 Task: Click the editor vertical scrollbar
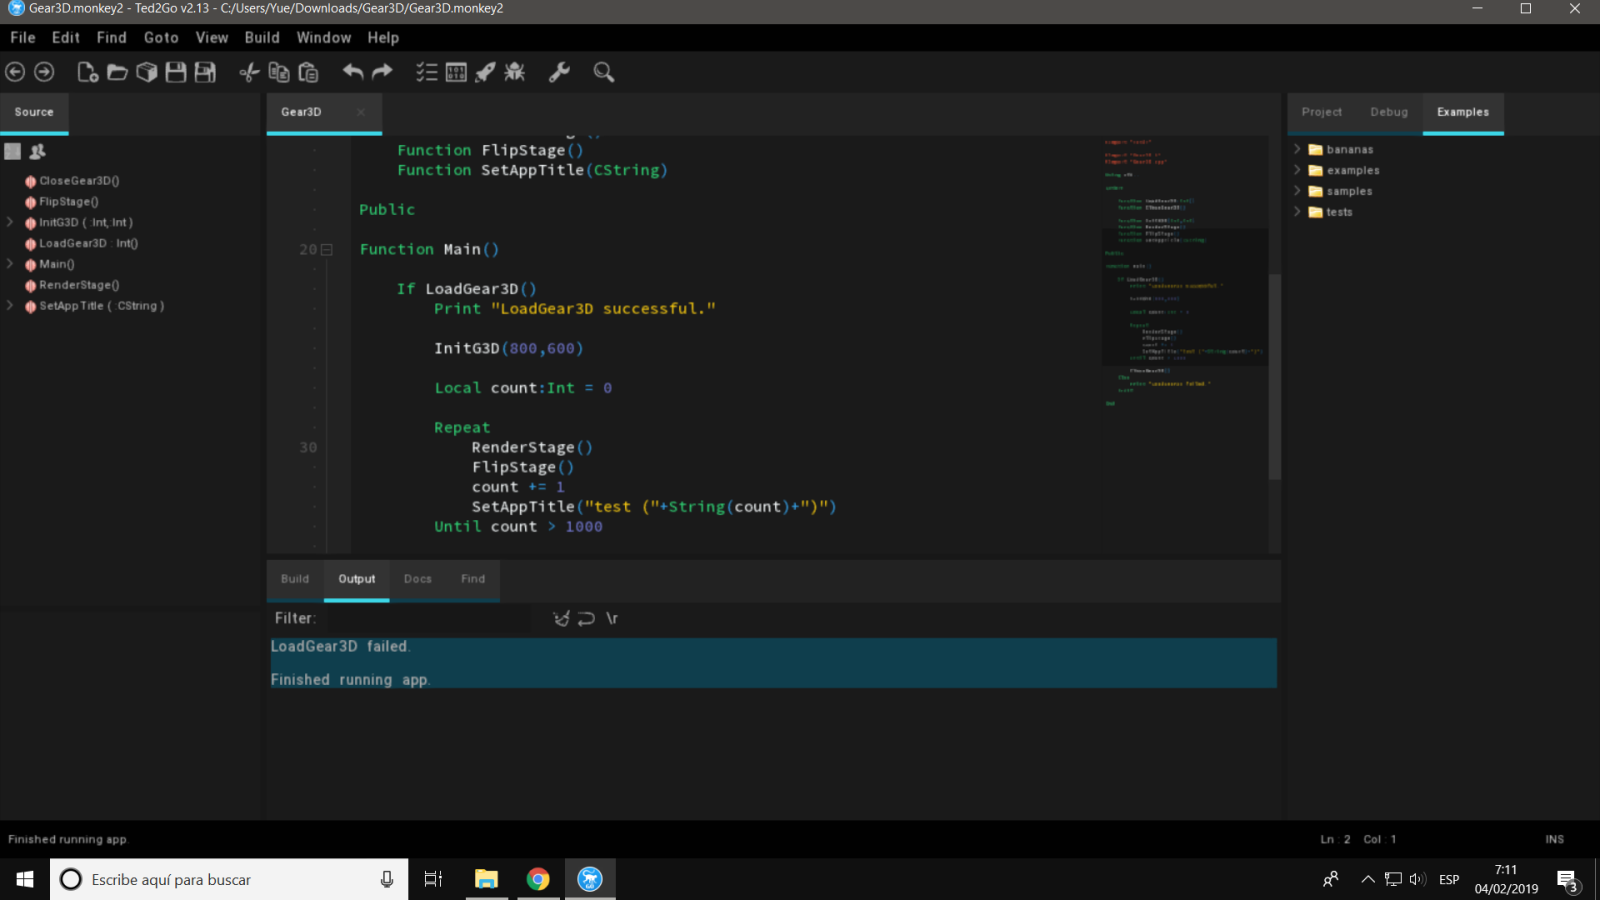(1274, 375)
